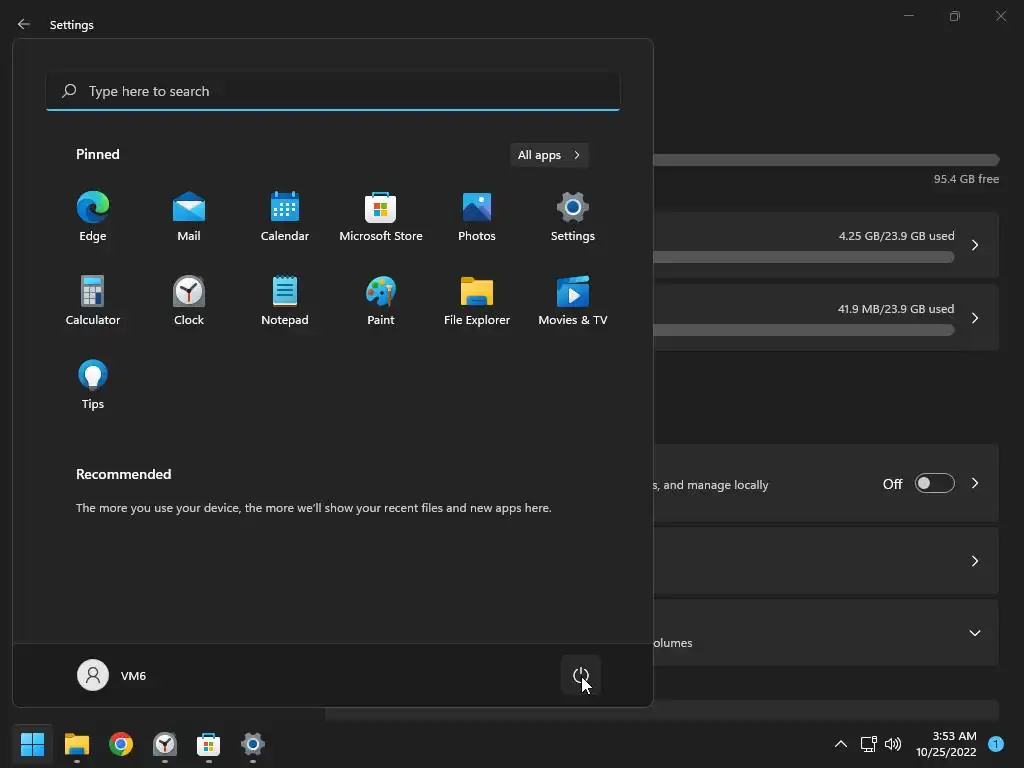
Task: Open the Tips app
Action: 93,385
